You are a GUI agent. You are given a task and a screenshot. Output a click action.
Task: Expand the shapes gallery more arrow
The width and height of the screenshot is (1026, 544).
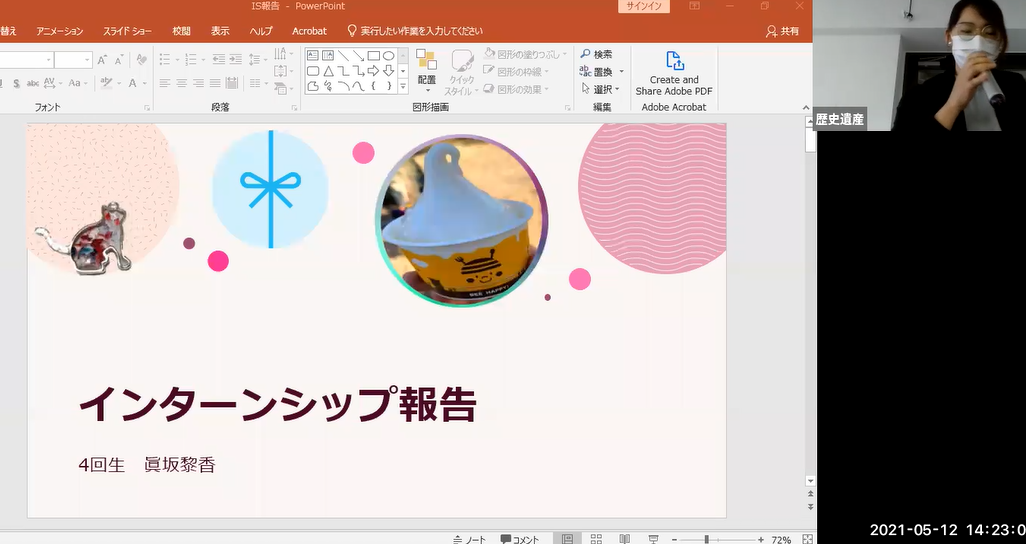click(x=403, y=87)
